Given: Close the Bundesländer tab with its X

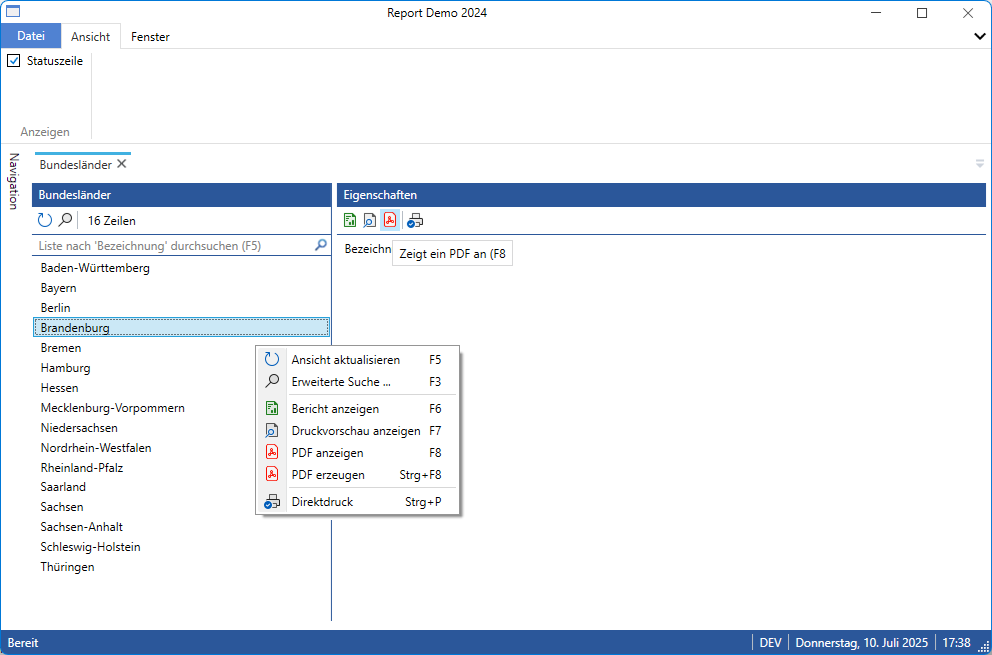Looking at the screenshot, I should (122, 164).
